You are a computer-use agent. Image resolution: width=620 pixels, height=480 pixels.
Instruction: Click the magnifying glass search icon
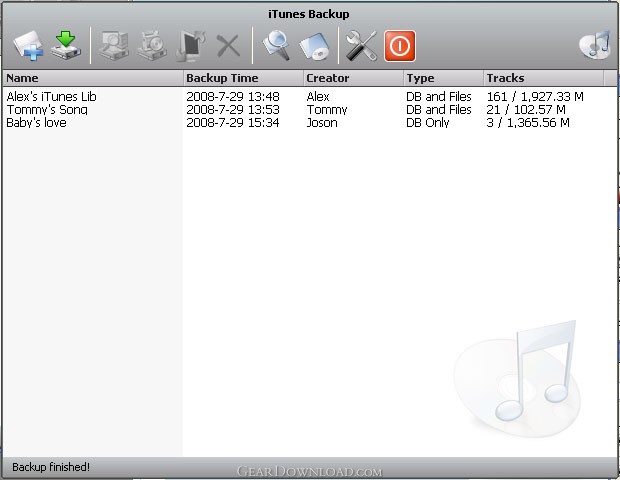pos(276,46)
